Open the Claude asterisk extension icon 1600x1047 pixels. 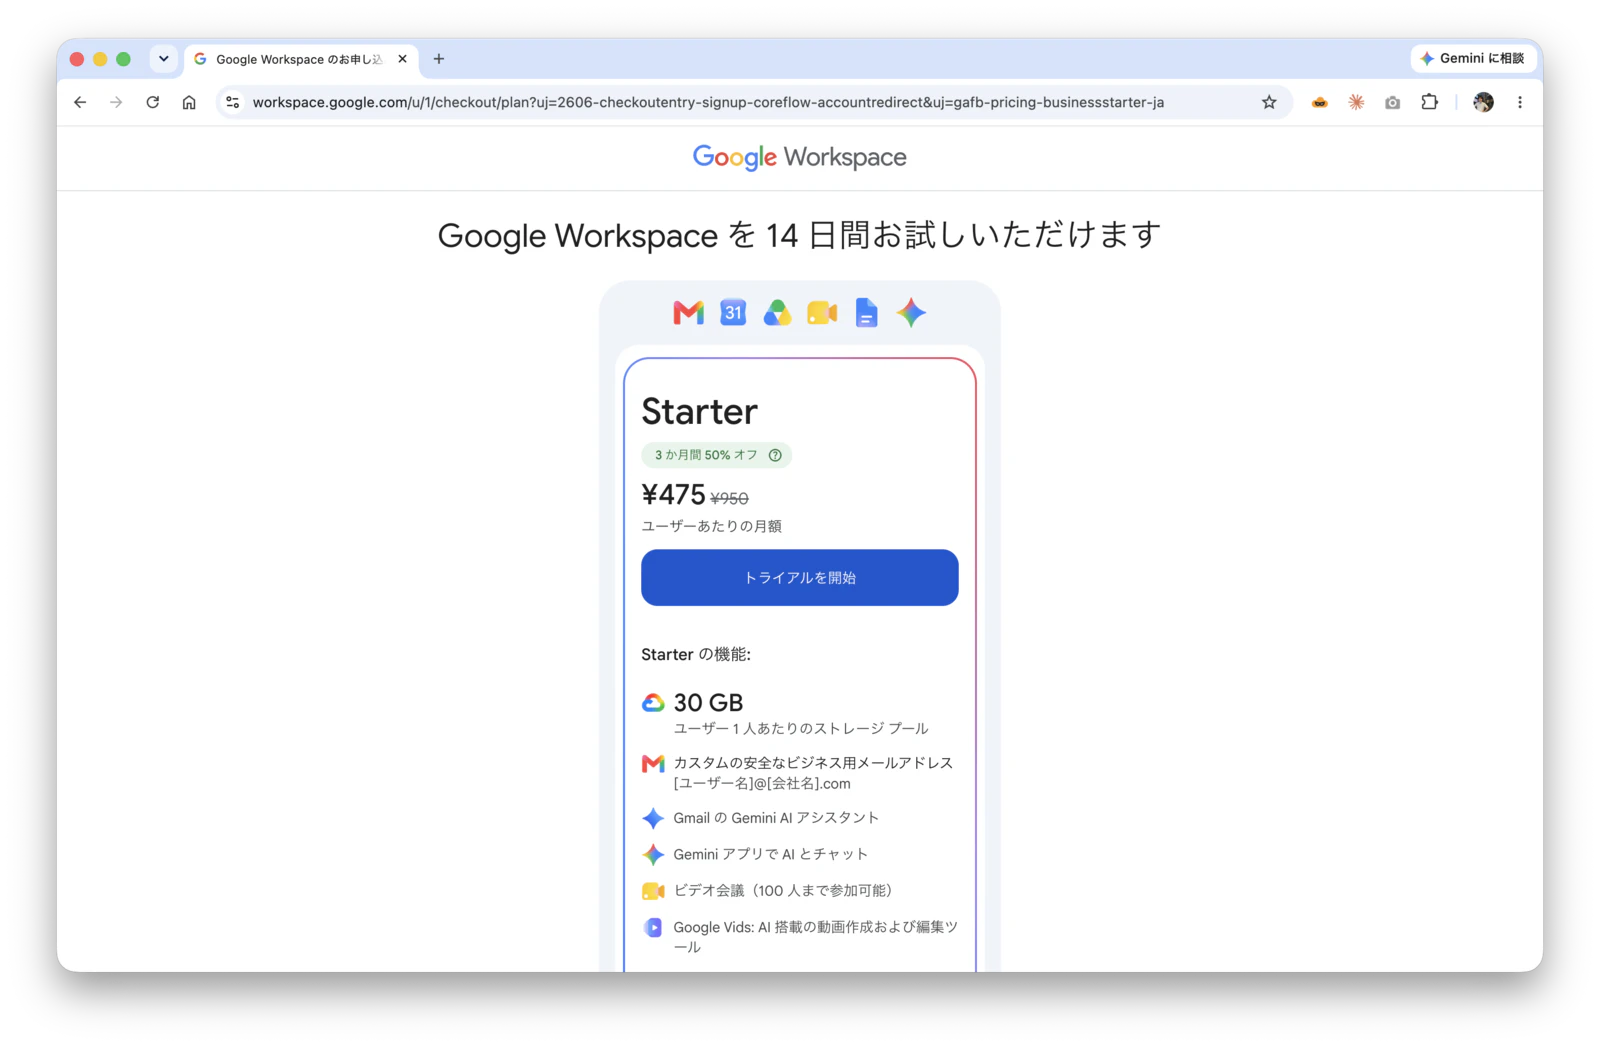[x=1356, y=102]
